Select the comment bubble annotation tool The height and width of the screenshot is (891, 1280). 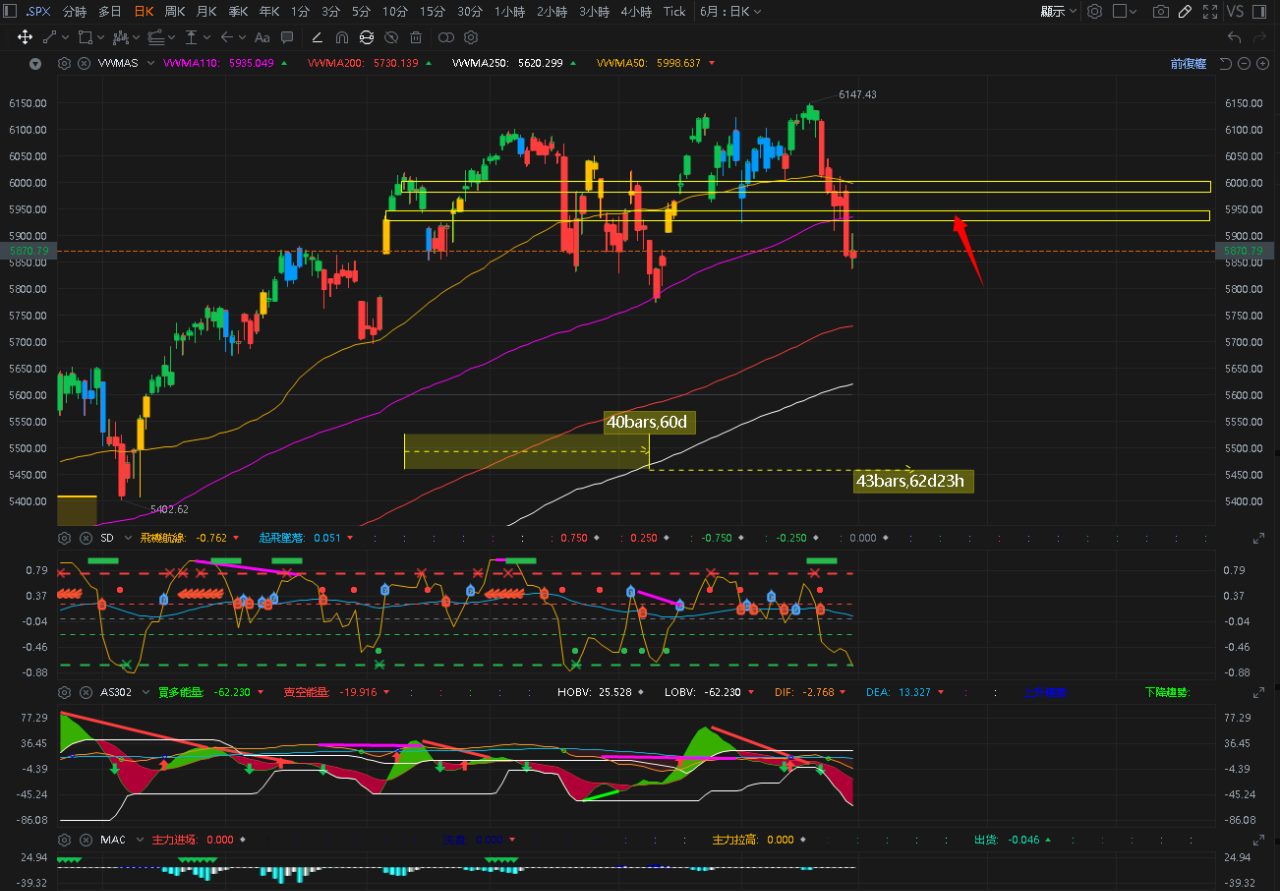tap(287, 37)
